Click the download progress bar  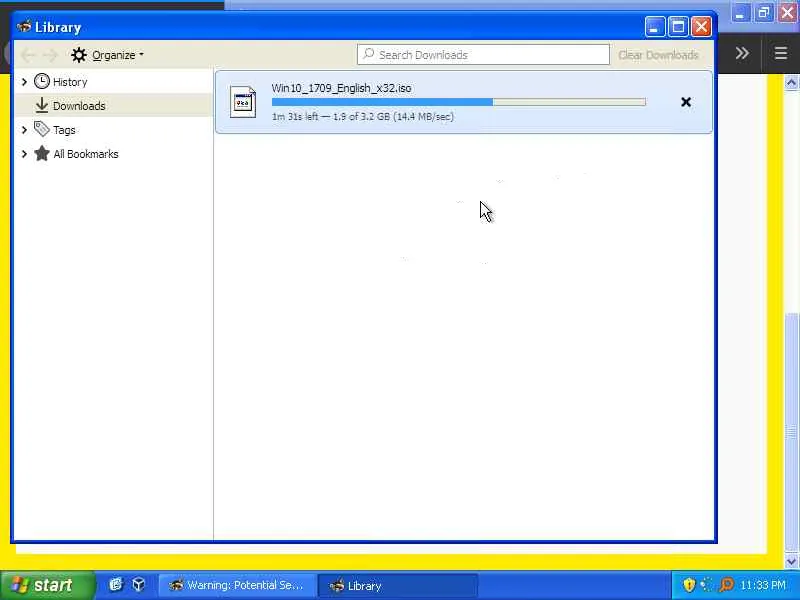pyautogui.click(x=459, y=102)
